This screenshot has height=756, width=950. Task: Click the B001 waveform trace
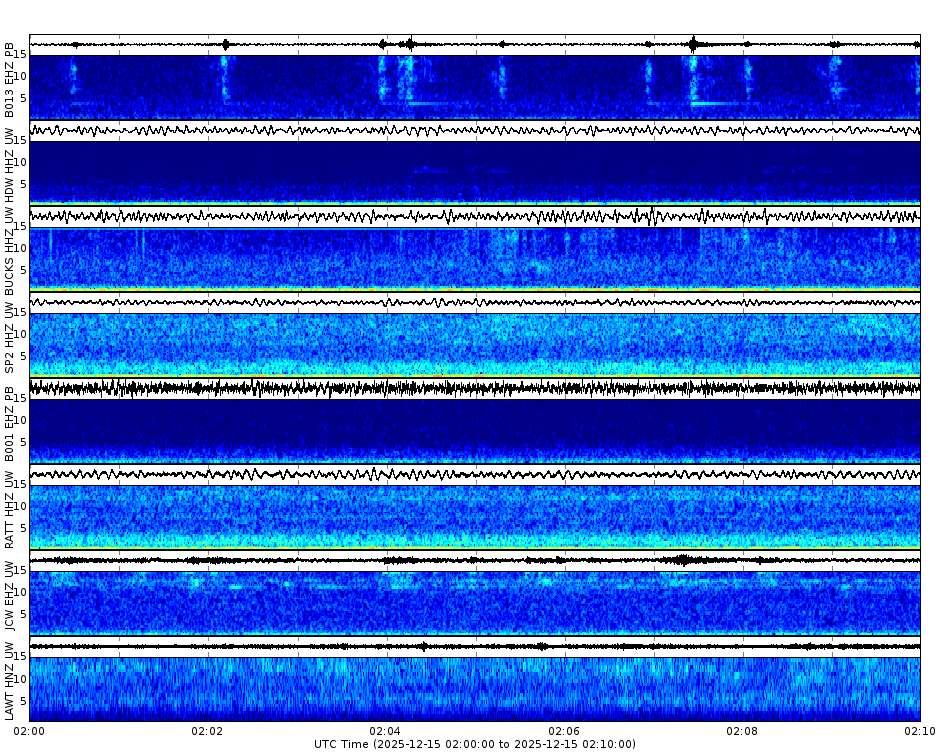pos(470,388)
